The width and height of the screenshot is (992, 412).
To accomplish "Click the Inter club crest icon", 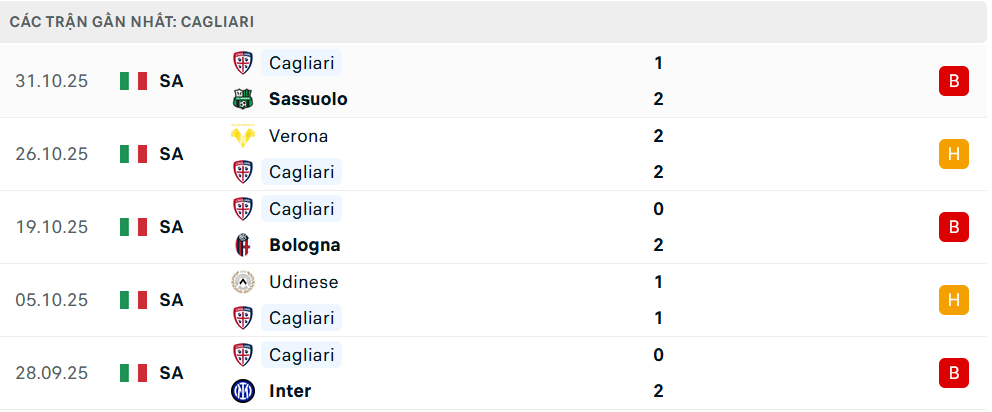I will (x=242, y=391).
